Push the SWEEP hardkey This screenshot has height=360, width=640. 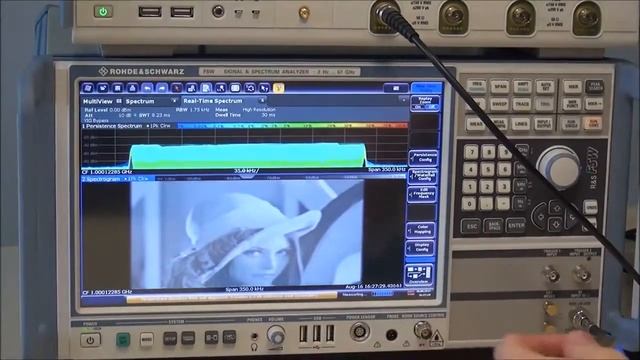point(499,104)
